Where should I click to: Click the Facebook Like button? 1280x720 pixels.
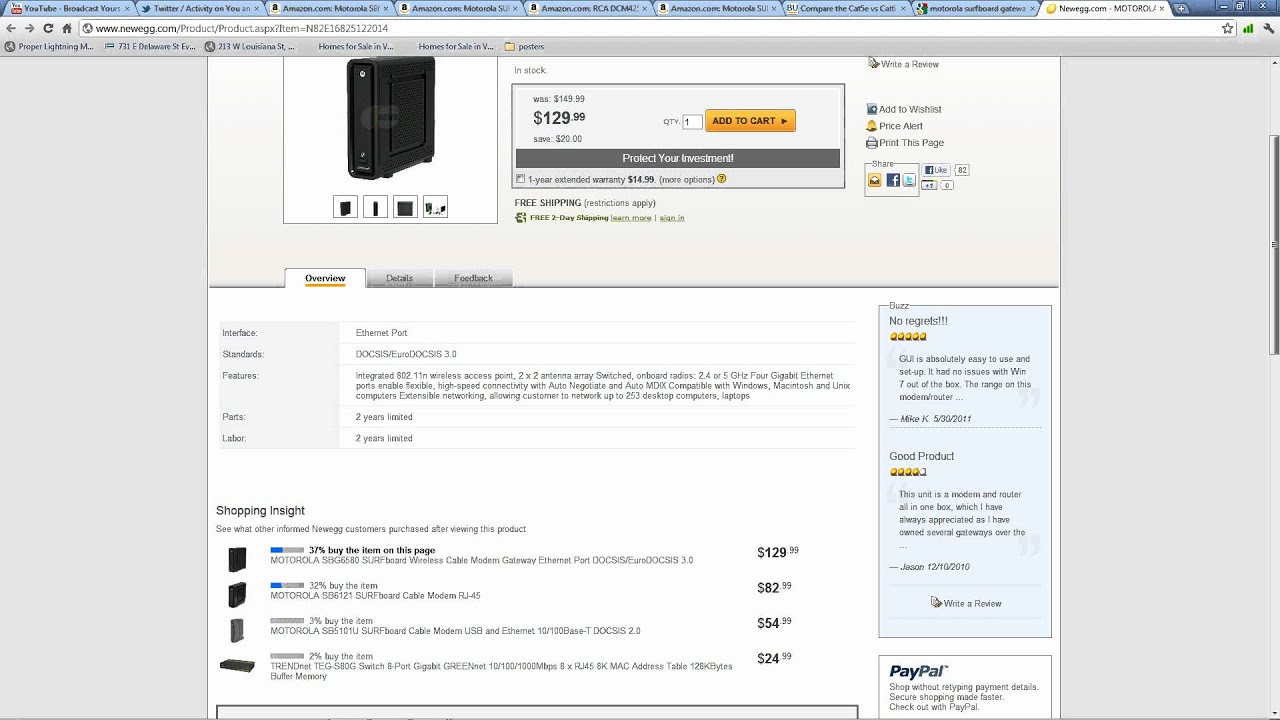coord(936,170)
